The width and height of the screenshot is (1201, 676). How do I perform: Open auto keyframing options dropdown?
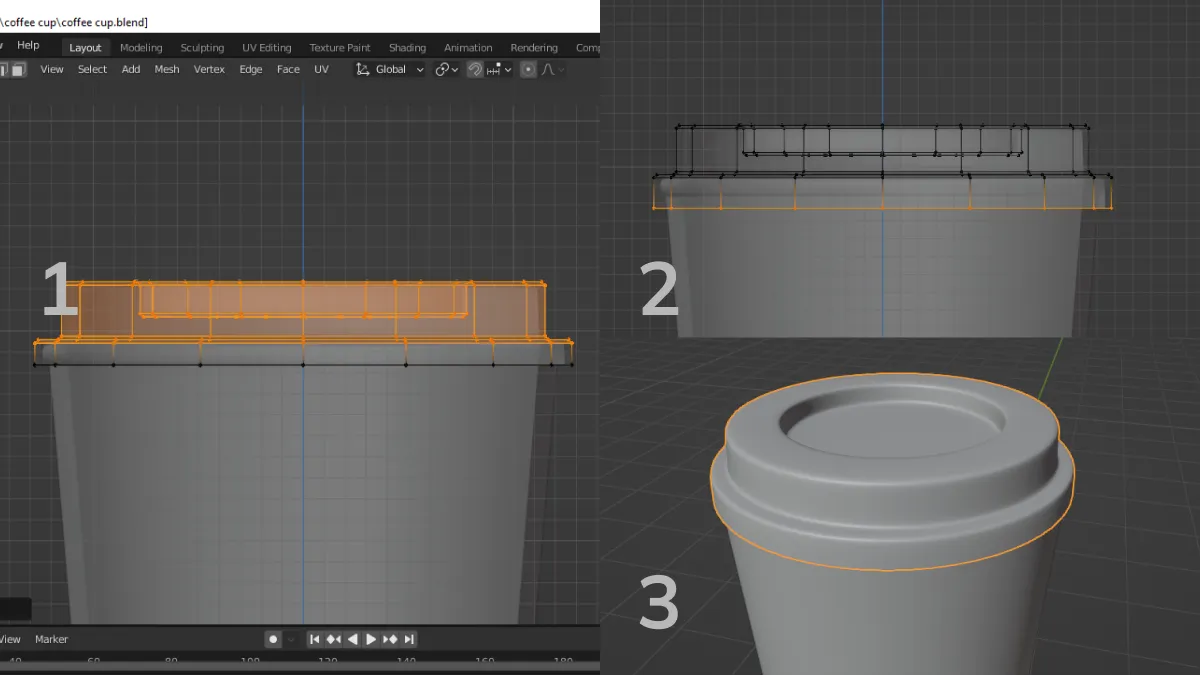pyautogui.click(x=291, y=640)
